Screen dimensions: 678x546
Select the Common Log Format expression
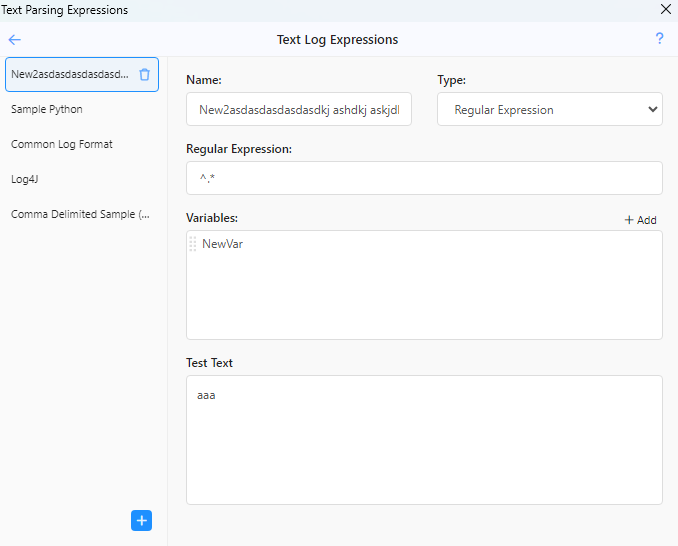(x=82, y=144)
